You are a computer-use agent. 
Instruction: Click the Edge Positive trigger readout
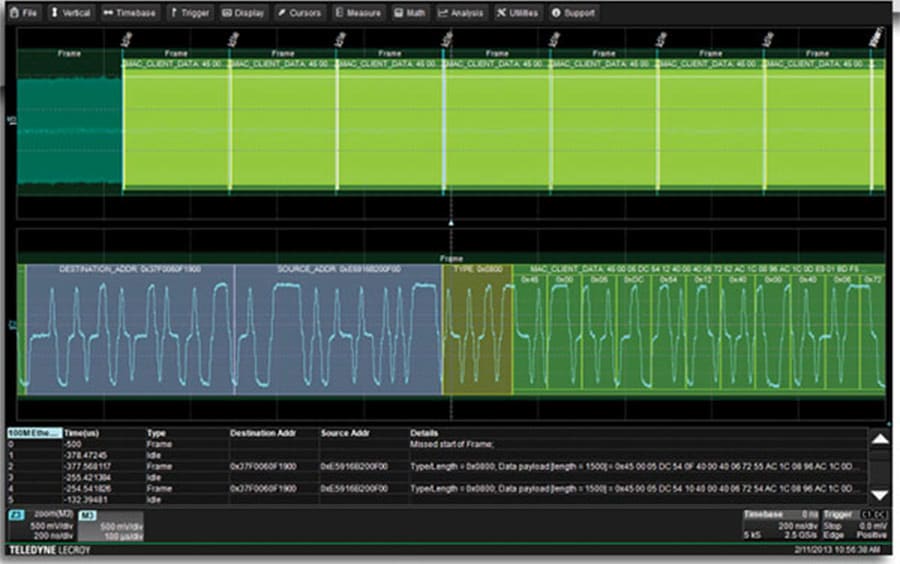pyautogui.click(x=855, y=535)
